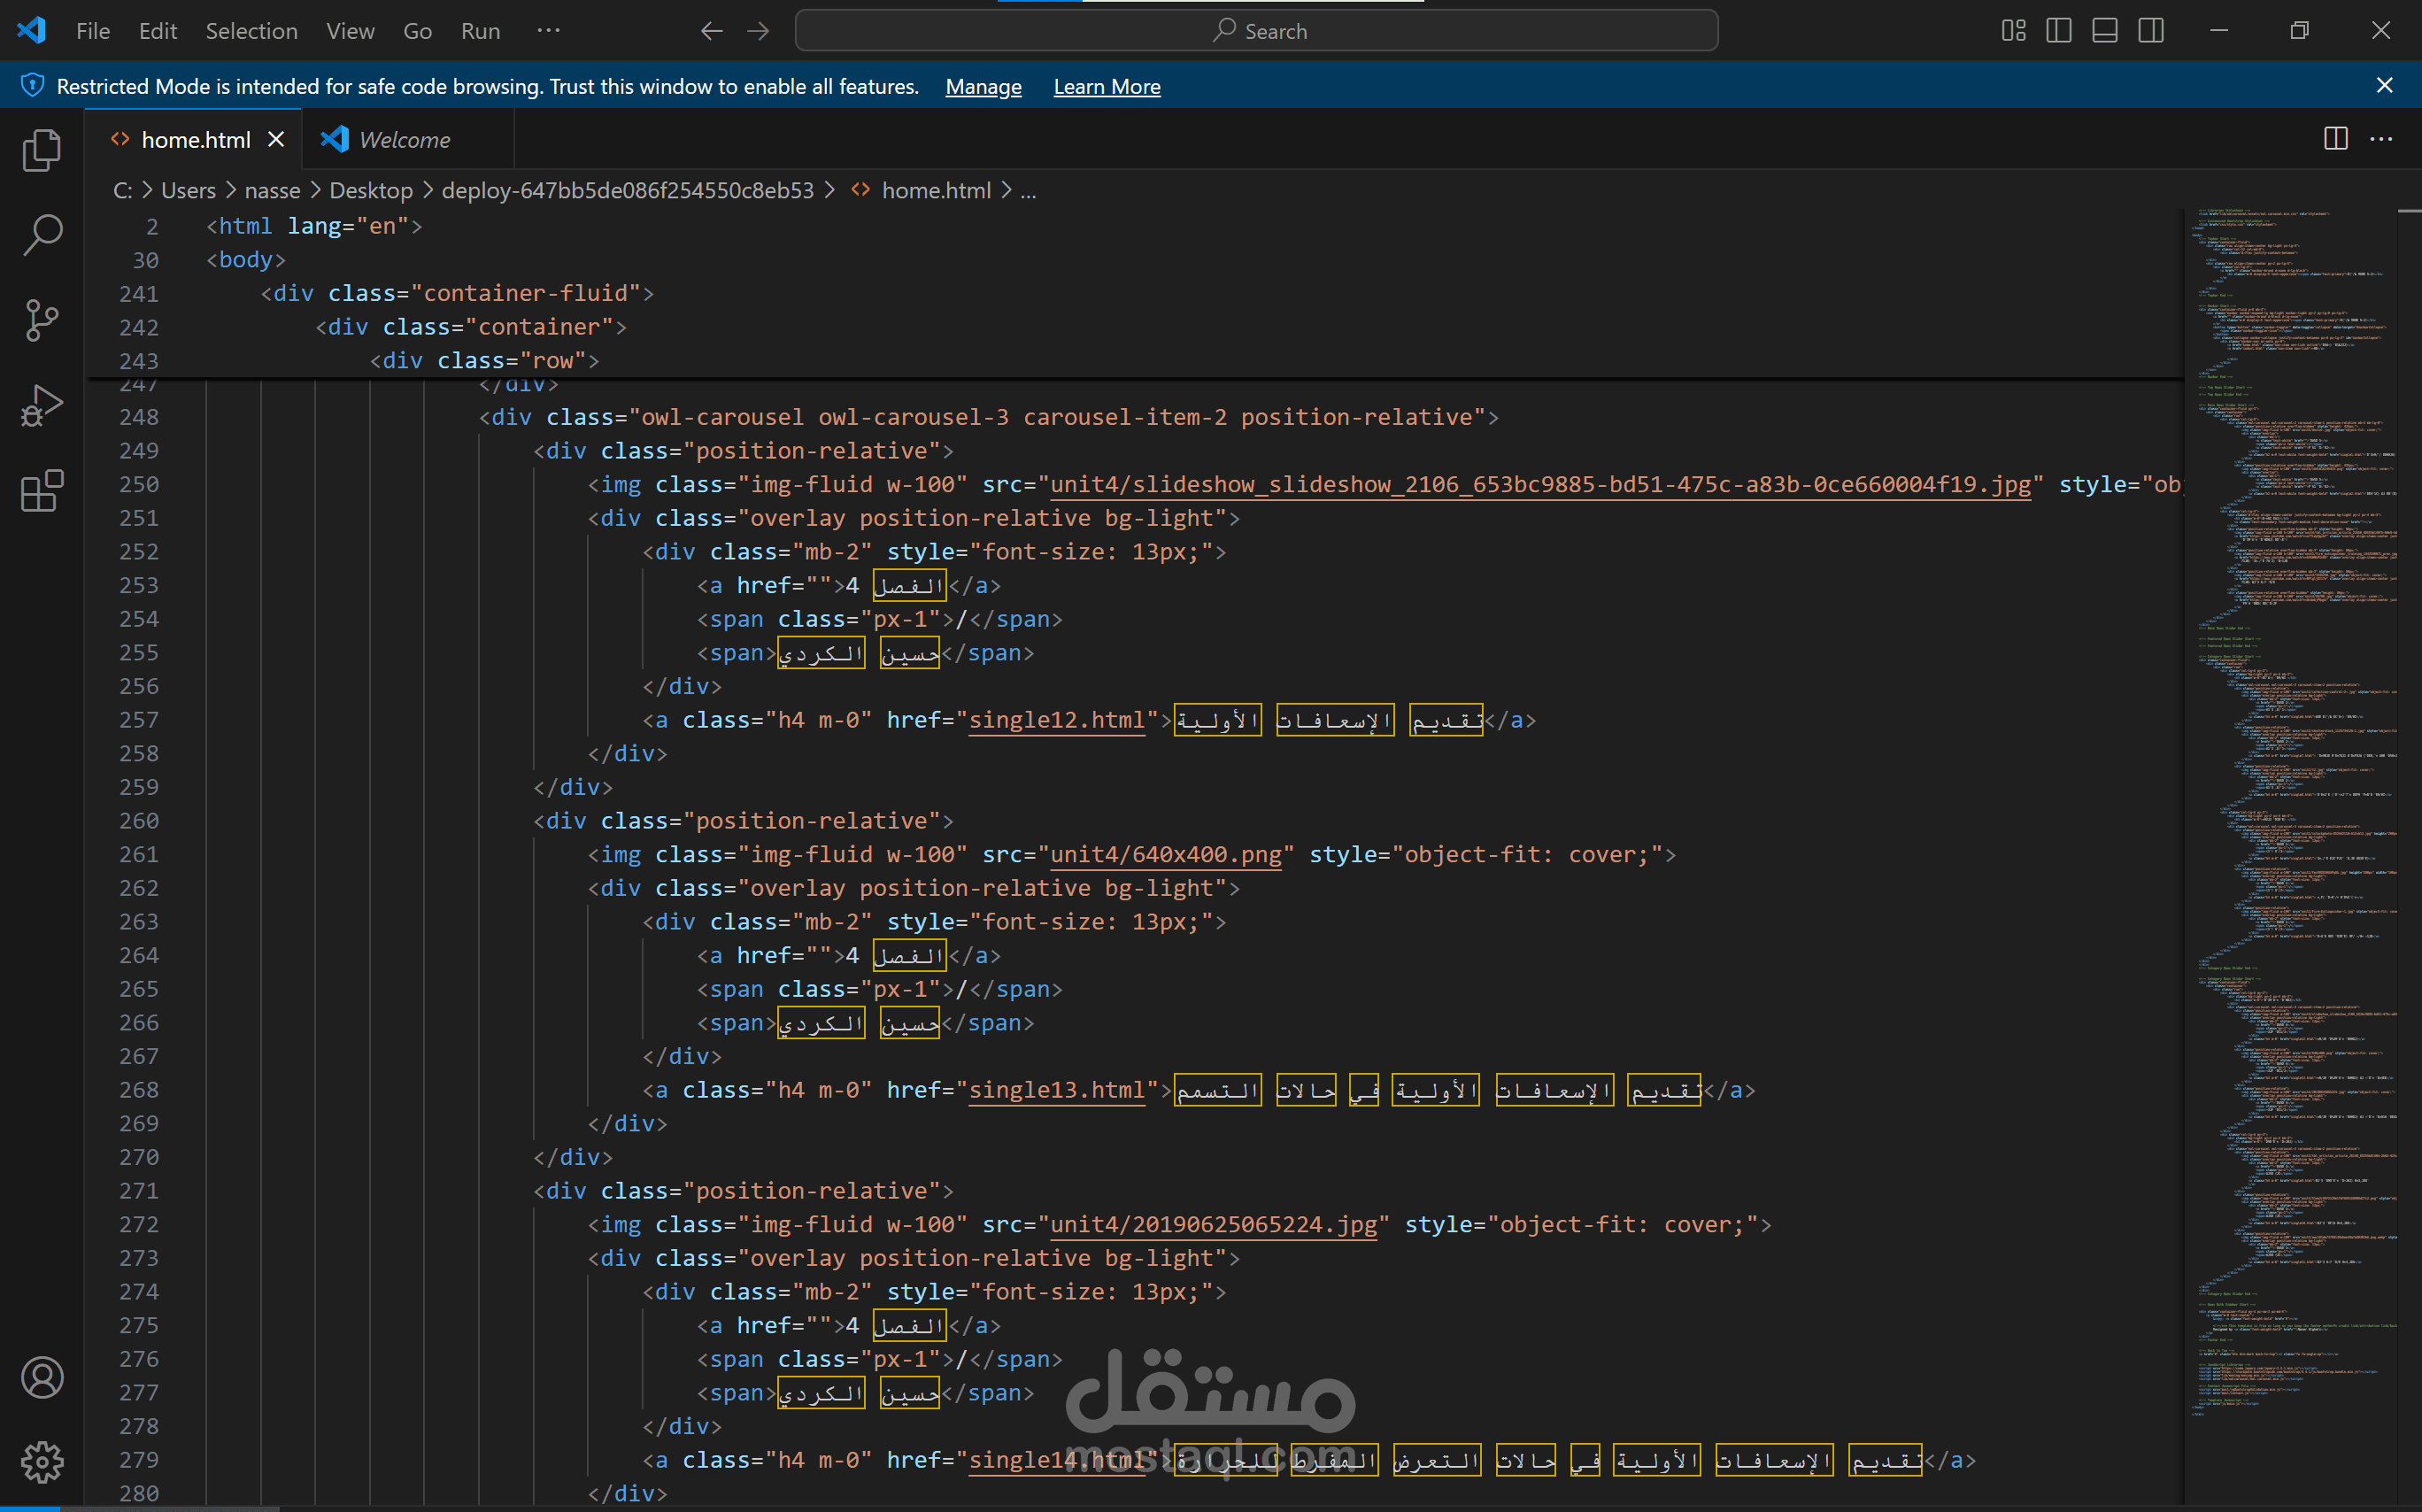
Task: Expand the hidden menu bar items ellipsis
Action: (548, 31)
